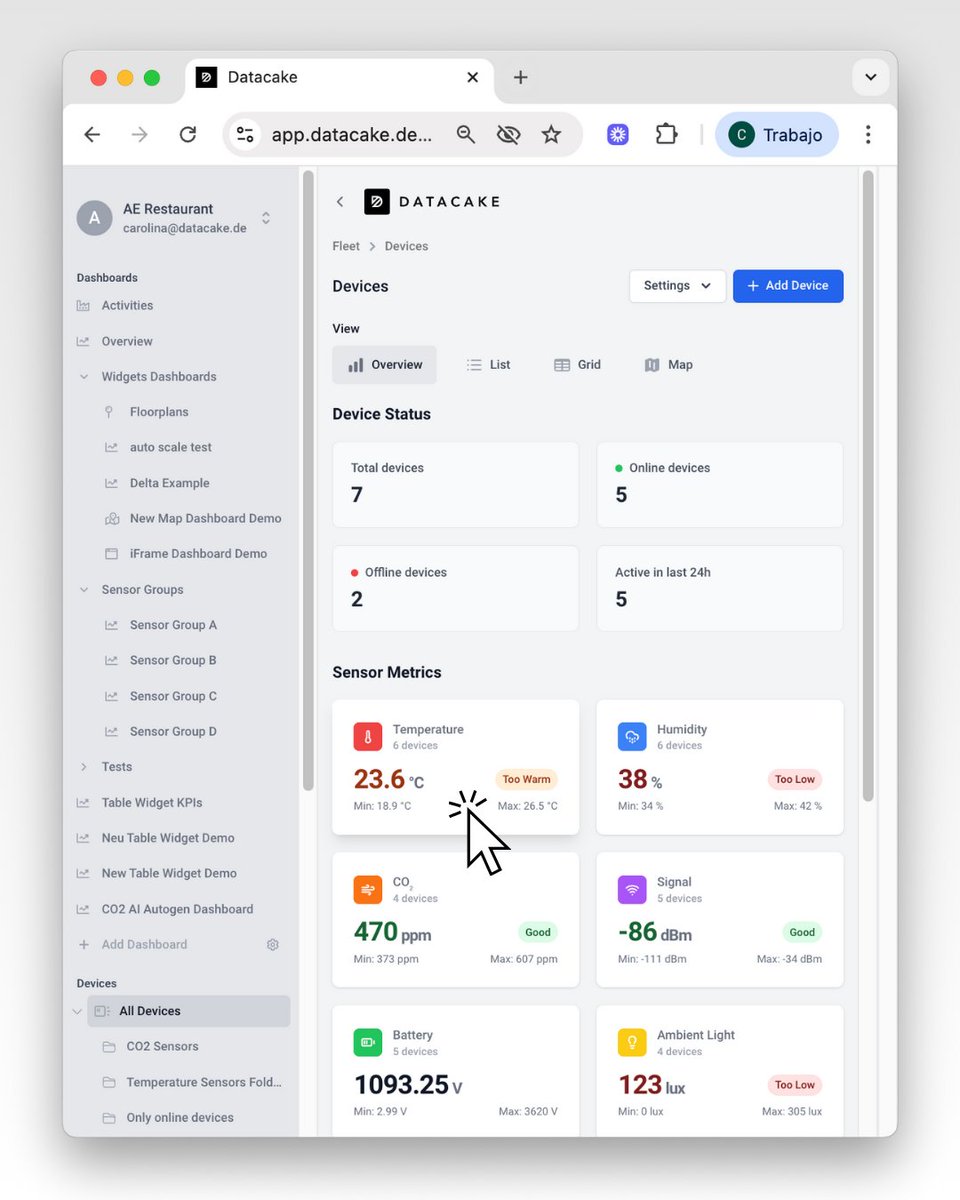This screenshot has width=960, height=1200.
Task: Click the Offline devices card
Action: (456, 588)
